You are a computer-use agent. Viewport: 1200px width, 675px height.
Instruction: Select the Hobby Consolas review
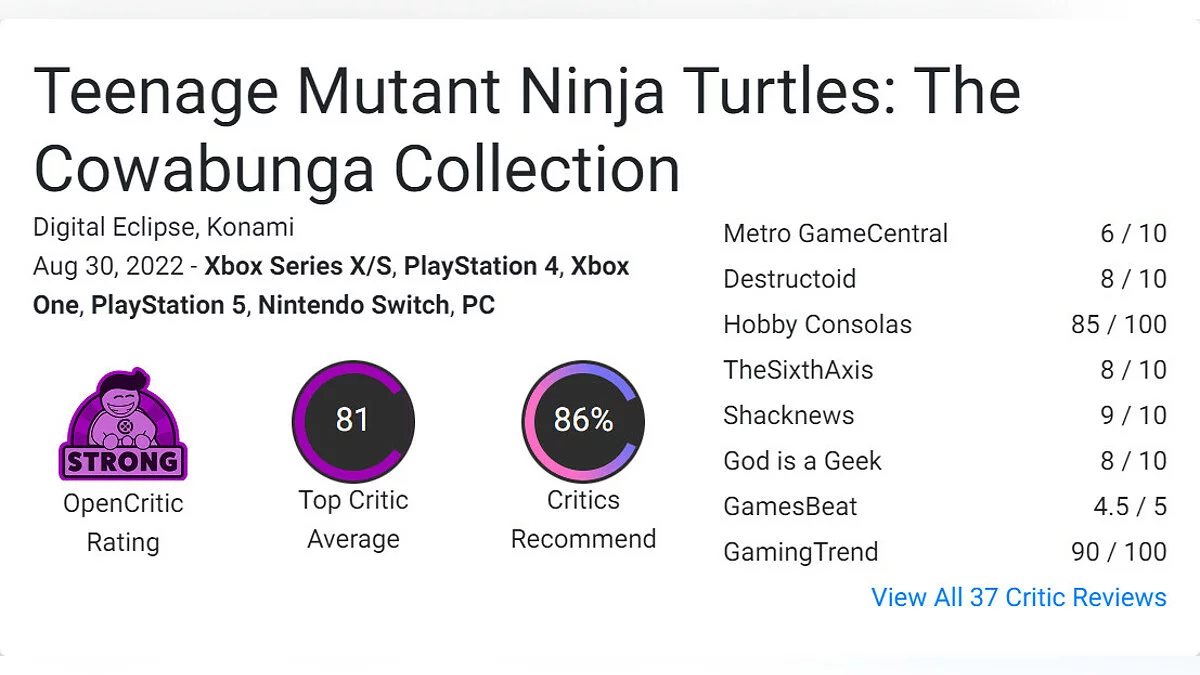(x=817, y=325)
